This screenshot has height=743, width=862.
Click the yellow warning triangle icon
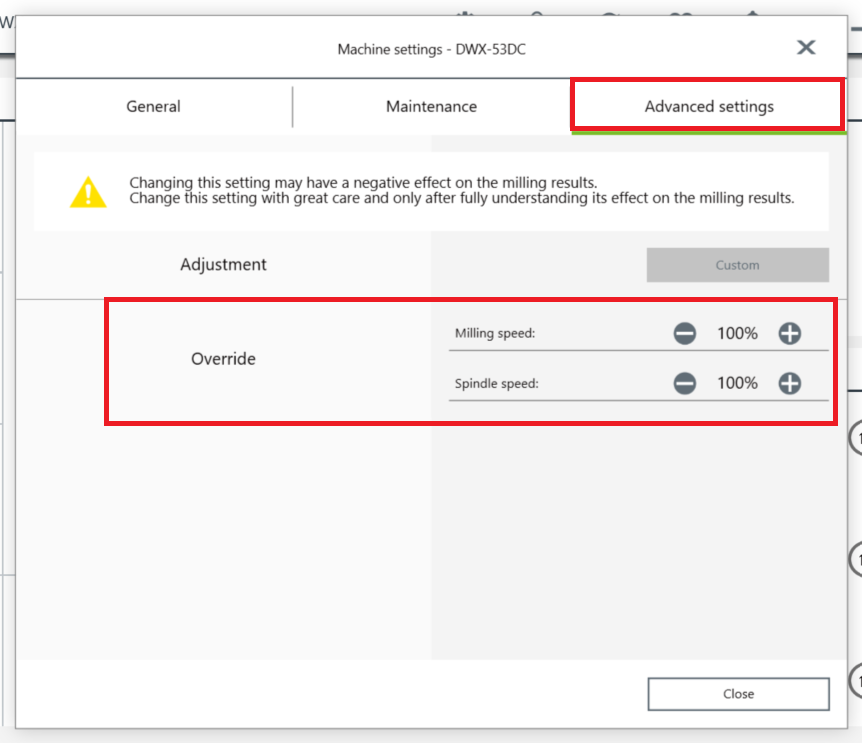(x=88, y=192)
